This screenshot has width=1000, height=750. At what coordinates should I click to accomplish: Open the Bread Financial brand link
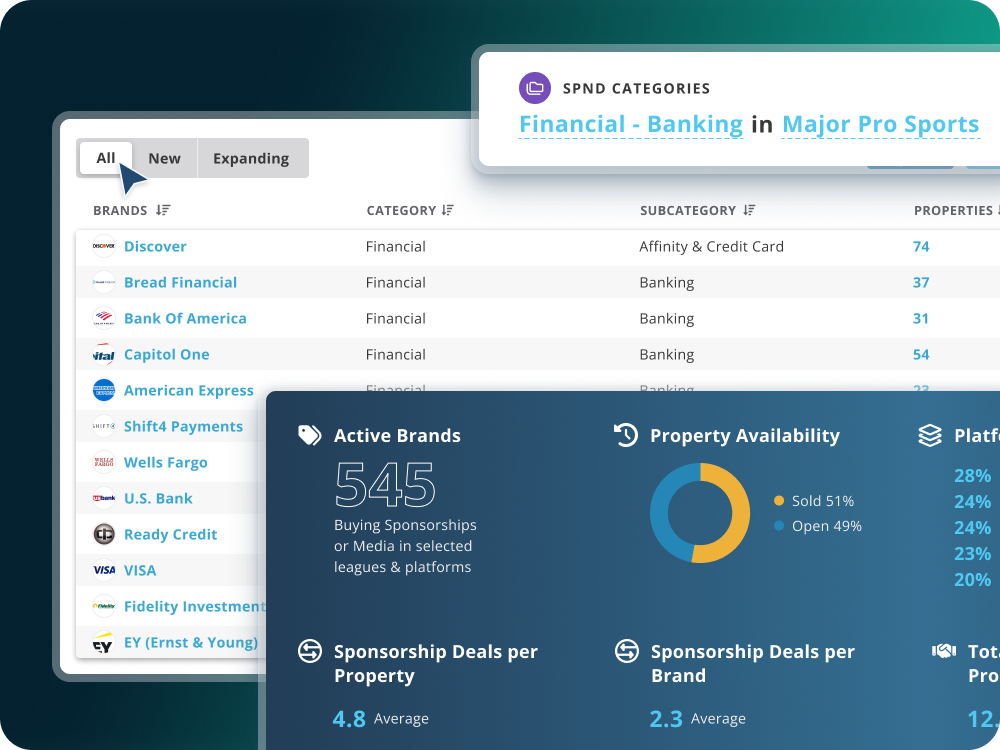pyautogui.click(x=180, y=283)
